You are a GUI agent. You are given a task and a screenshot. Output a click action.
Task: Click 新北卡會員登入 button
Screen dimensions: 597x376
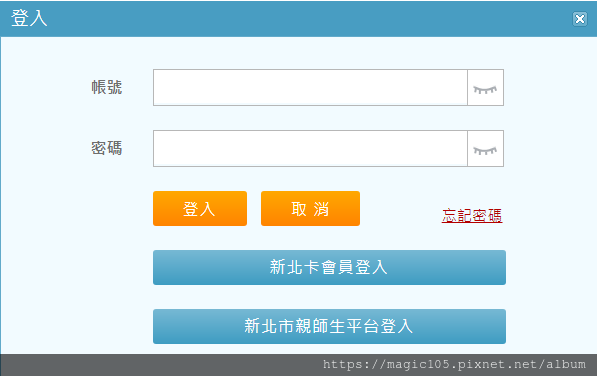[x=329, y=268]
